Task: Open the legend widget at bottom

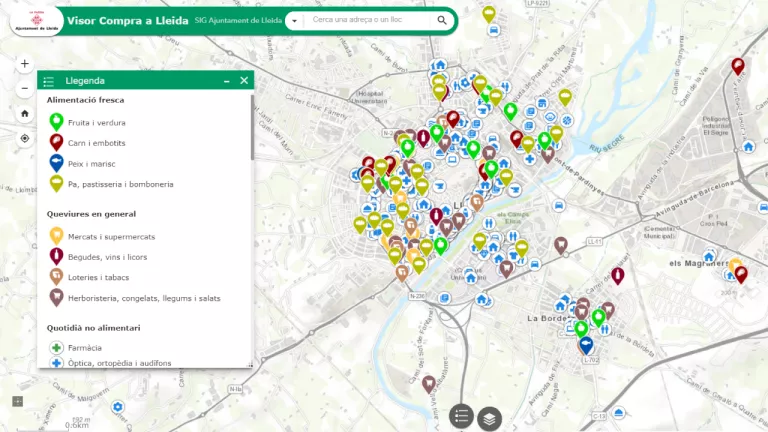Action: [x=461, y=417]
